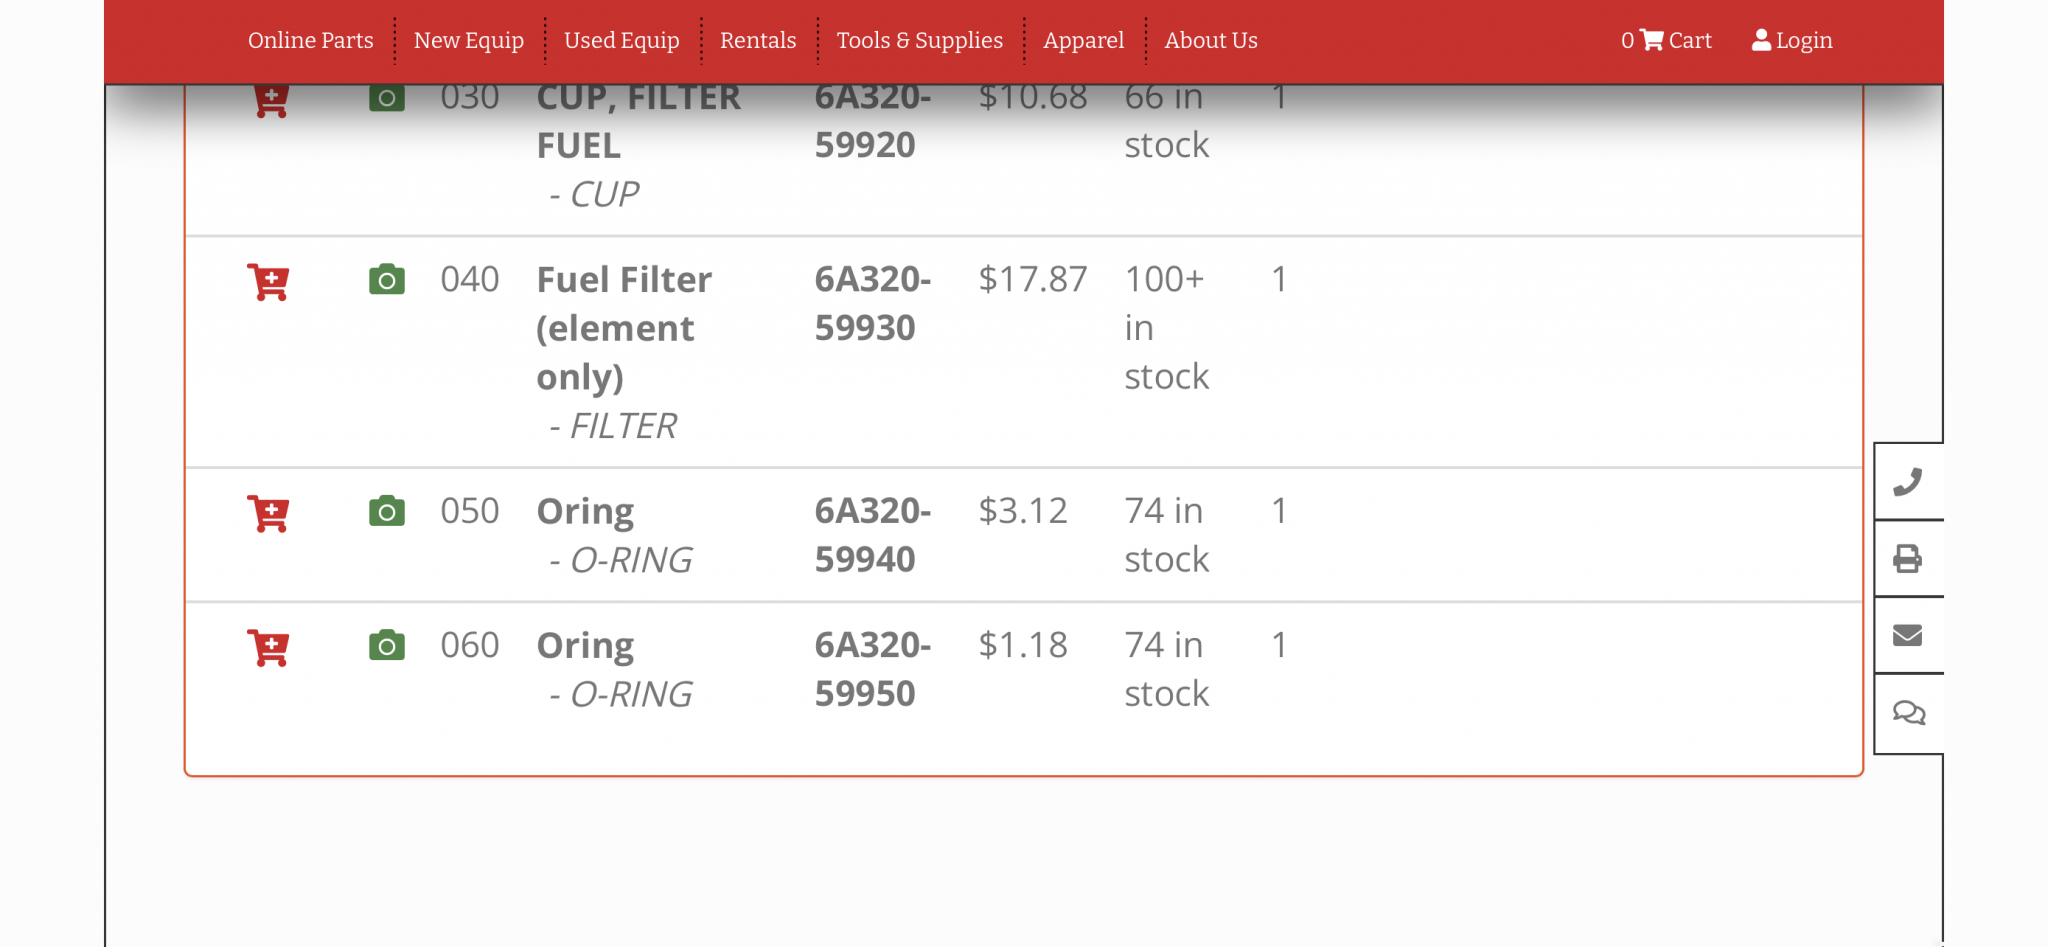Open part number 6A320-59930 link
Image resolution: width=2048 pixels, height=947 pixels.
tap(872, 304)
